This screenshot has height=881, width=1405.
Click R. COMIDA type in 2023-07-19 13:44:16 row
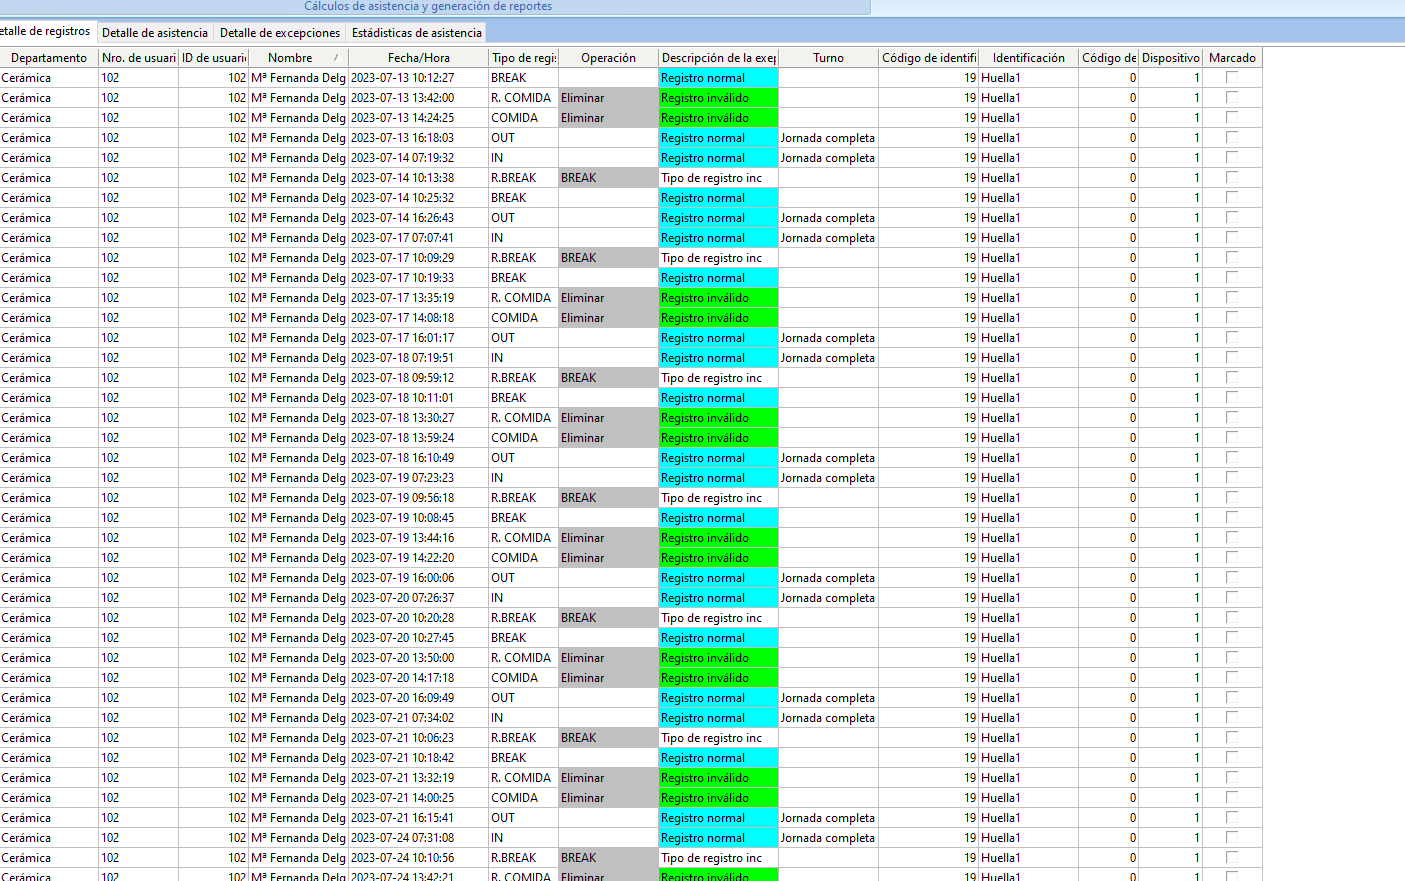pos(523,538)
